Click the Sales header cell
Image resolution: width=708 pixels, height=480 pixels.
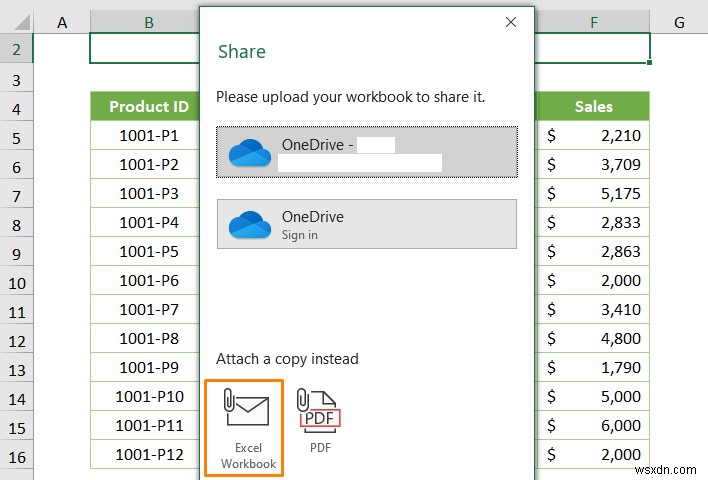coord(594,107)
